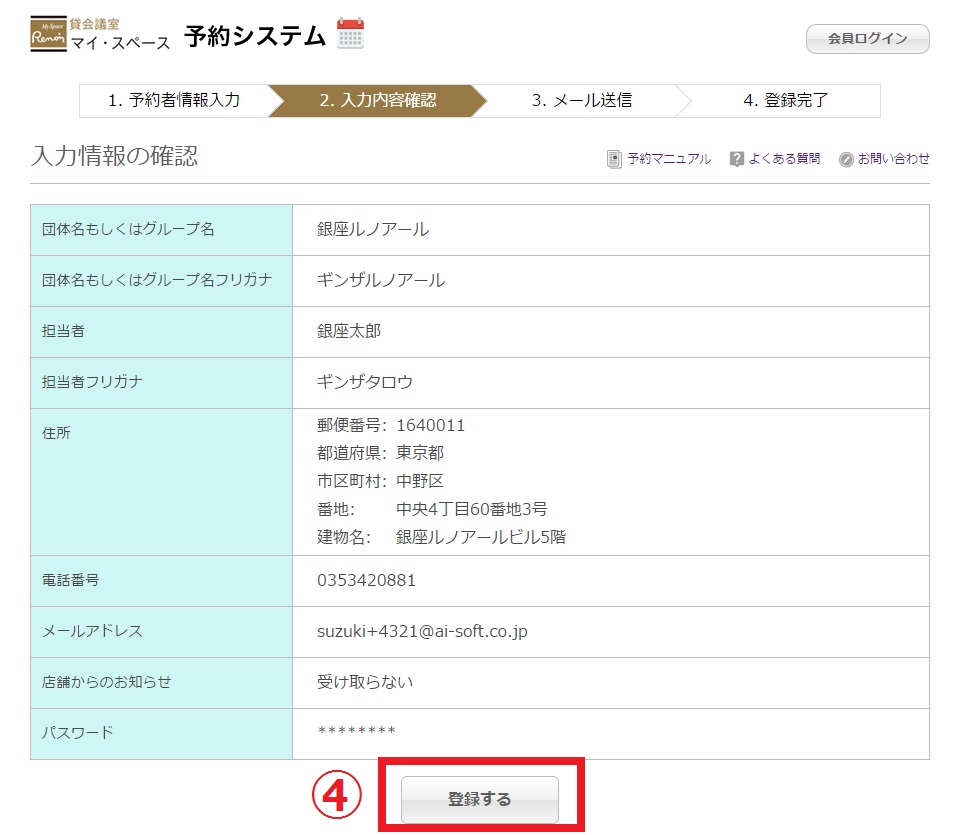
Task: Click the 予約システム page title
Action: click(255, 36)
